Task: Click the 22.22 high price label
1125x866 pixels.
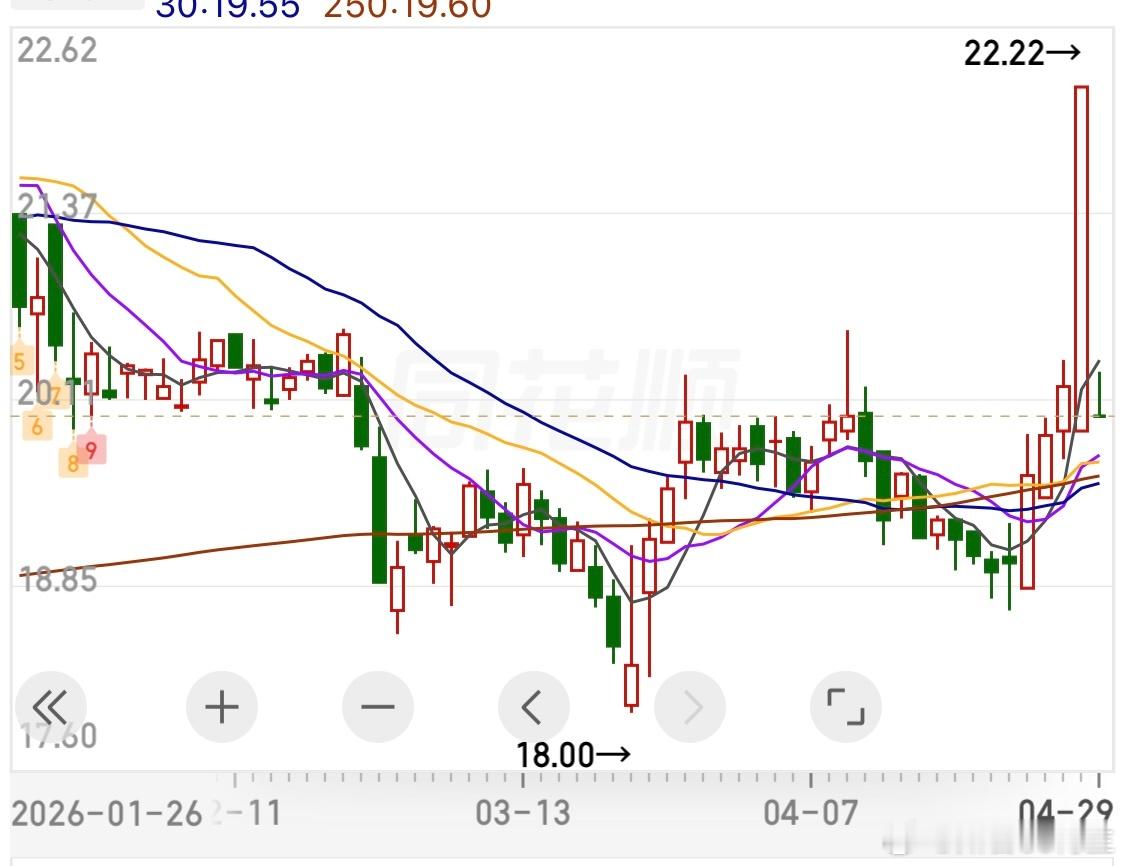Action: (1022, 53)
